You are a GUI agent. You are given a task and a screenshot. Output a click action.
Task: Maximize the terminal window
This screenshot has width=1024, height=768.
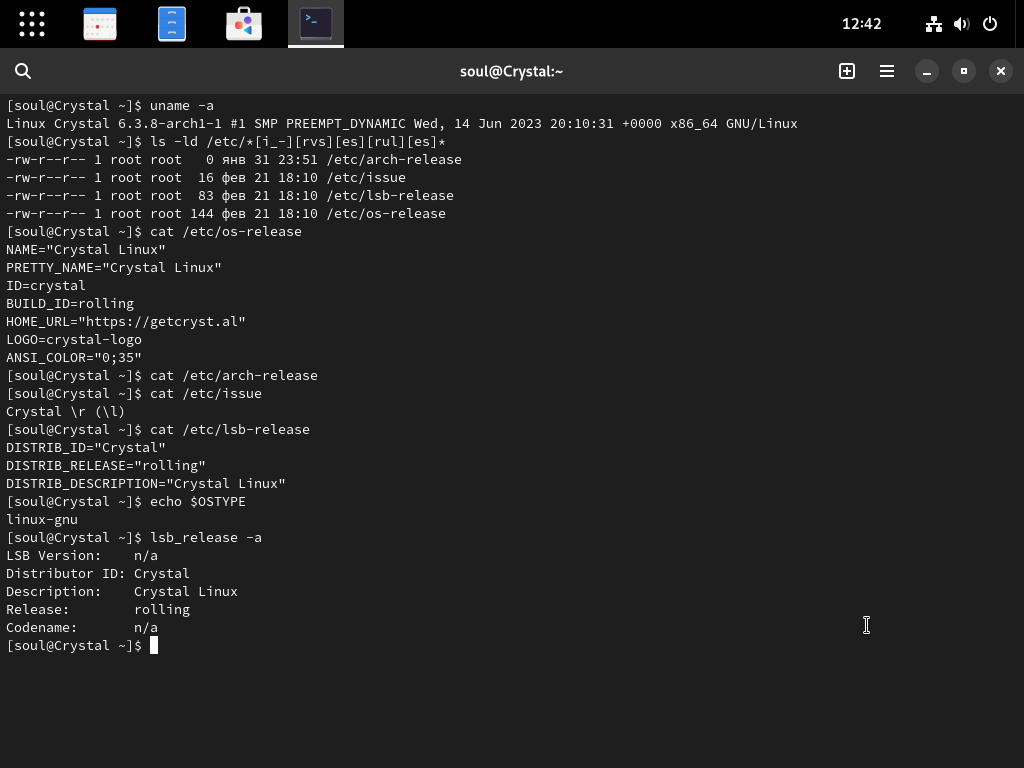(x=964, y=71)
